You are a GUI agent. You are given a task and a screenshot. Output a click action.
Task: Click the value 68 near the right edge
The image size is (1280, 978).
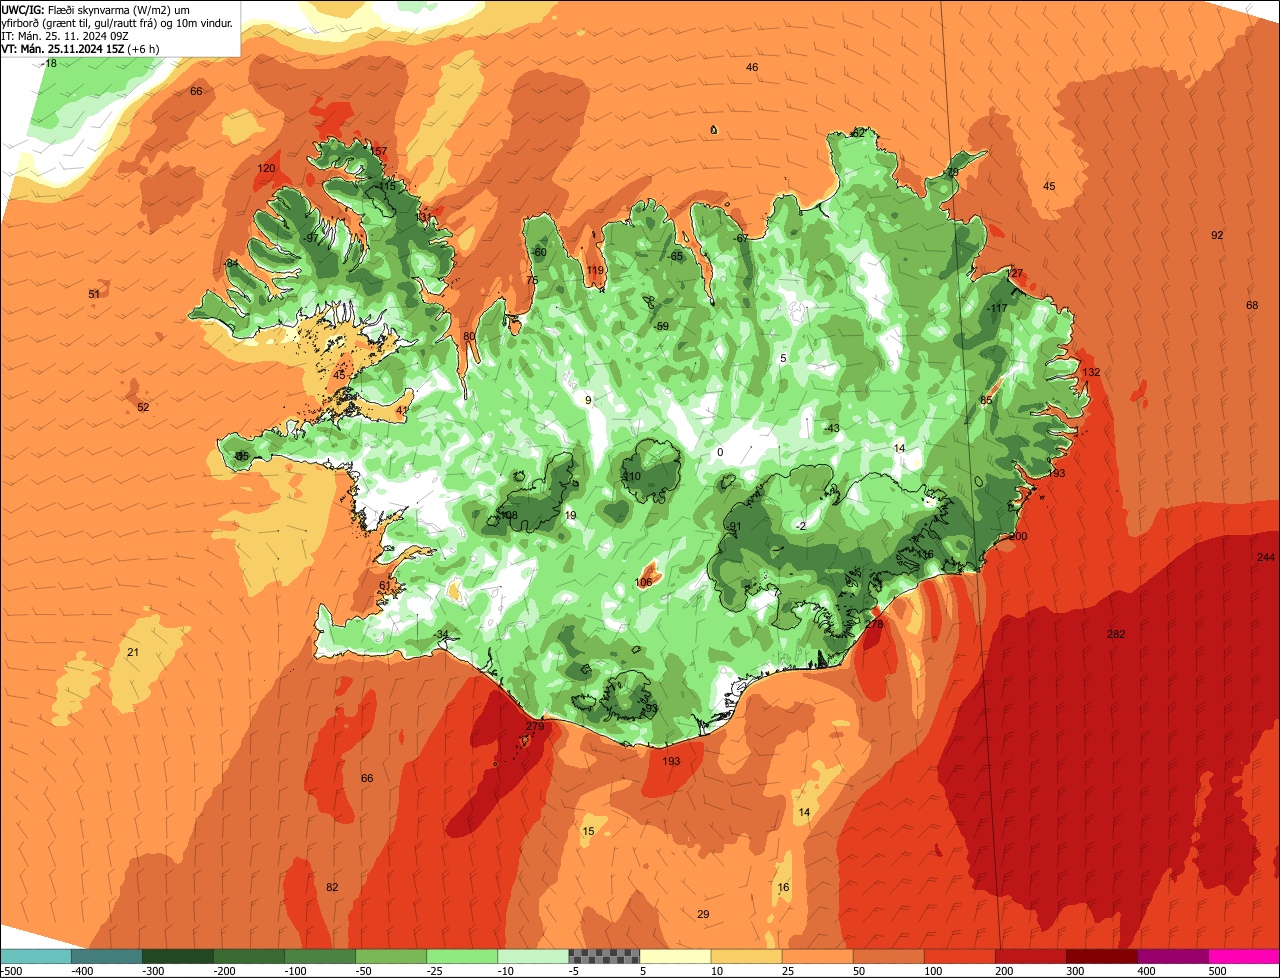point(1252,306)
